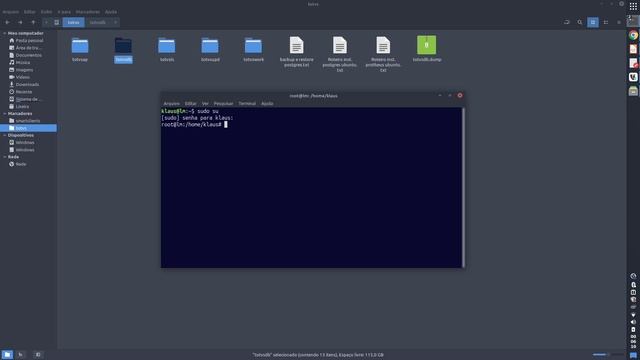This screenshot has width=640, height=360.
Task: Open Sistema de arquivos in sidebar
Action: (x=25, y=99)
